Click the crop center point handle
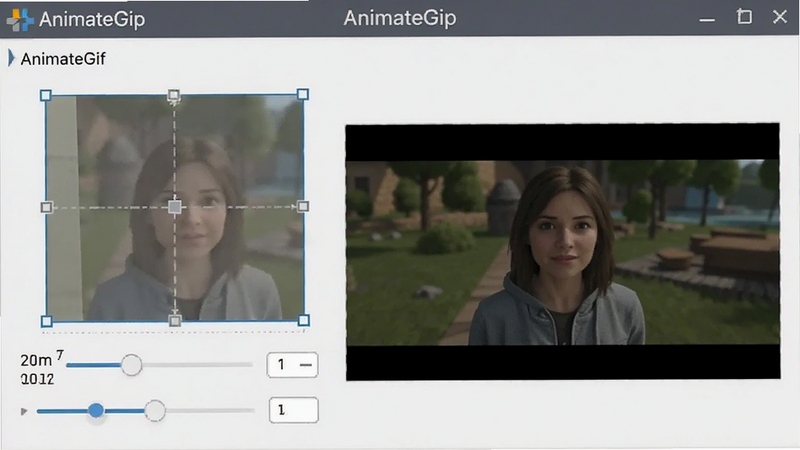The image size is (800, 450). click(x=174, y=207)
